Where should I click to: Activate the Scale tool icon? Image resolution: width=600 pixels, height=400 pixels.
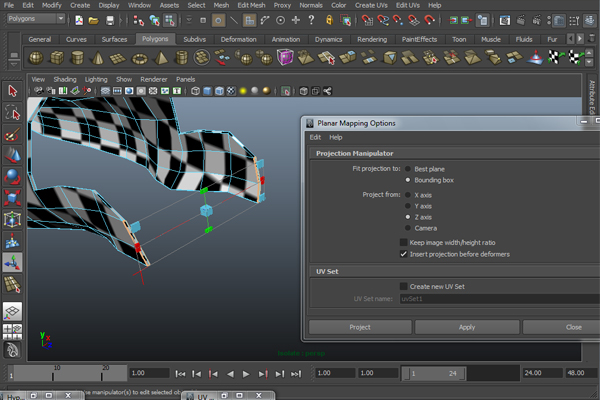[13, 198]
